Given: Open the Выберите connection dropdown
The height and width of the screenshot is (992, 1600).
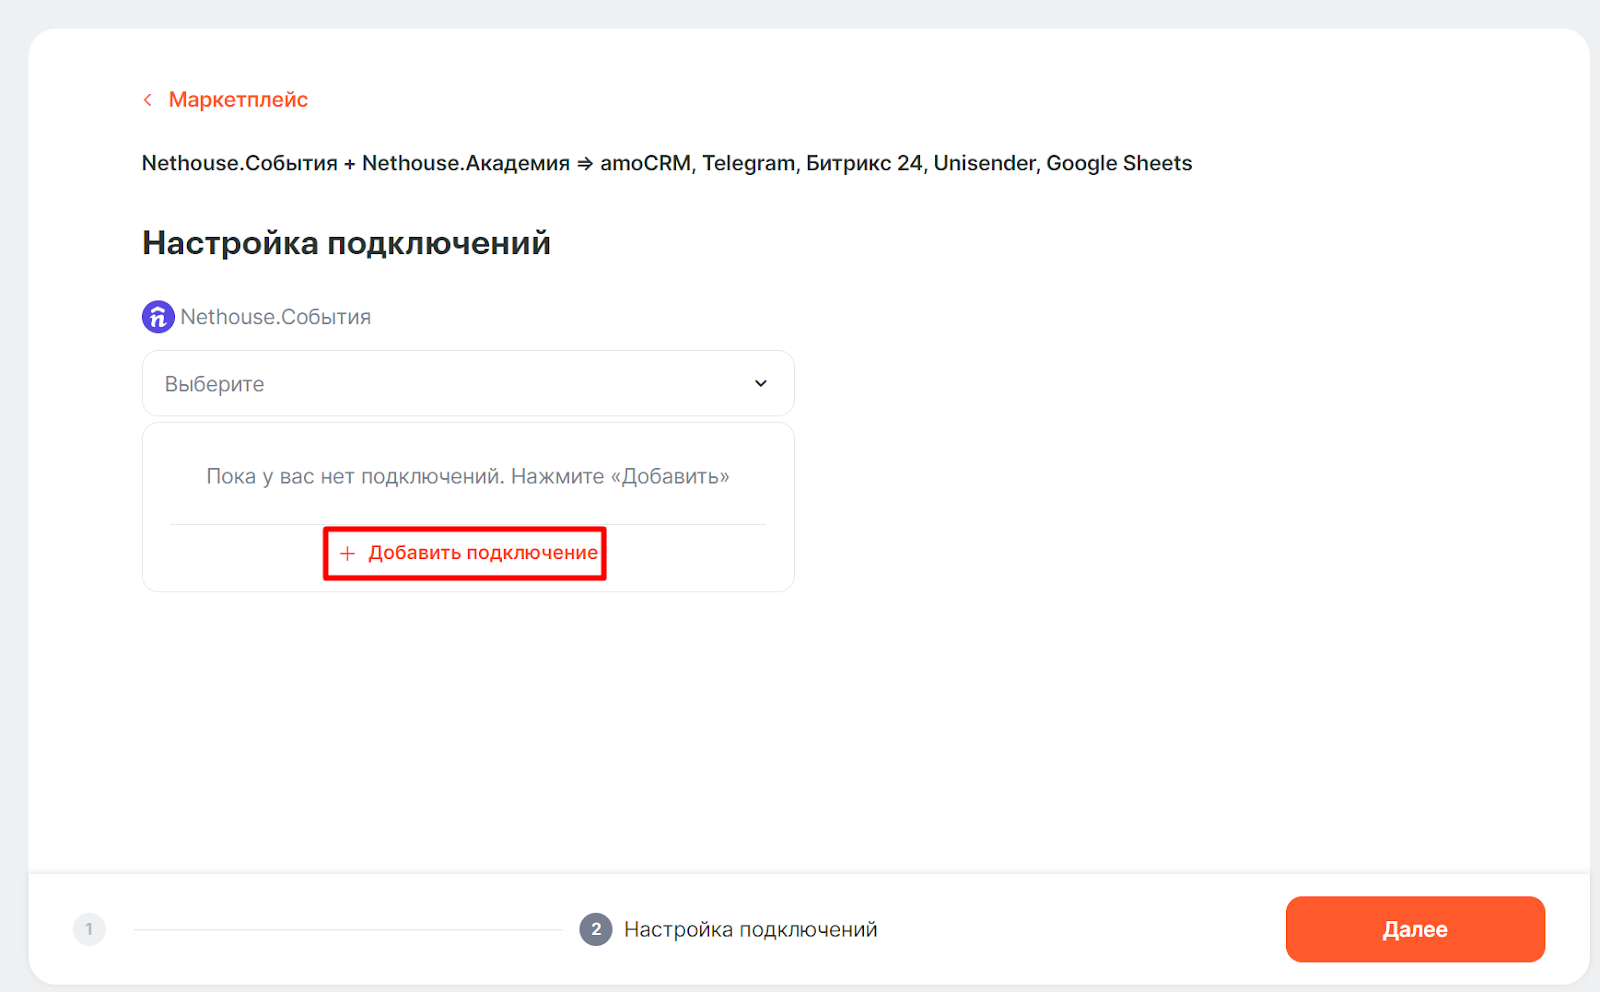Looking at the screenshot, I should coord(468,383).
